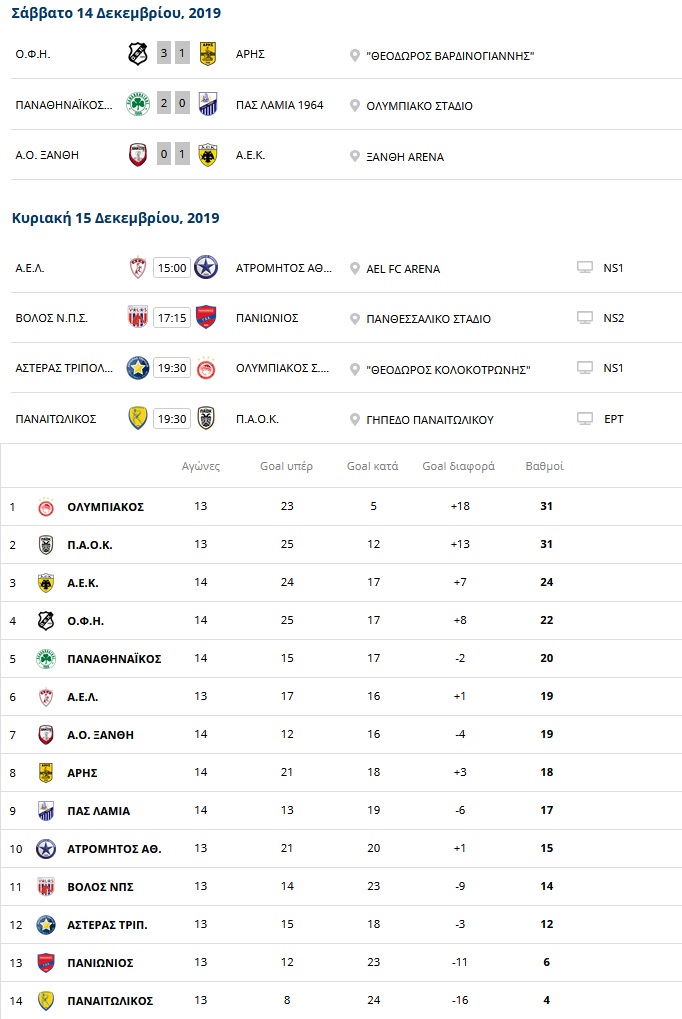Click the Asteras Tripolis crest in the fixture row
The width and height of the screenshot is (682, 1019).
click(x=137, y=369)
